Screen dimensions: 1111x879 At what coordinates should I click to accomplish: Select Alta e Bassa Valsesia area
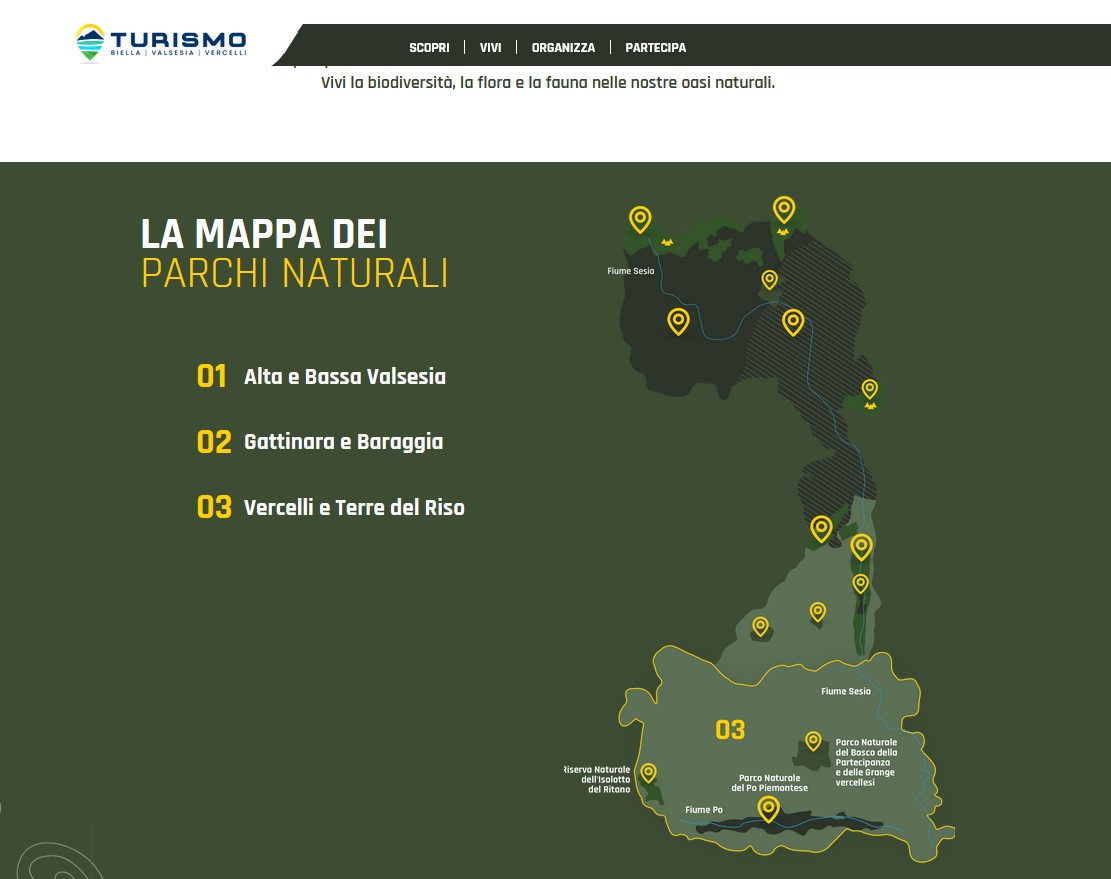[344, 377]
